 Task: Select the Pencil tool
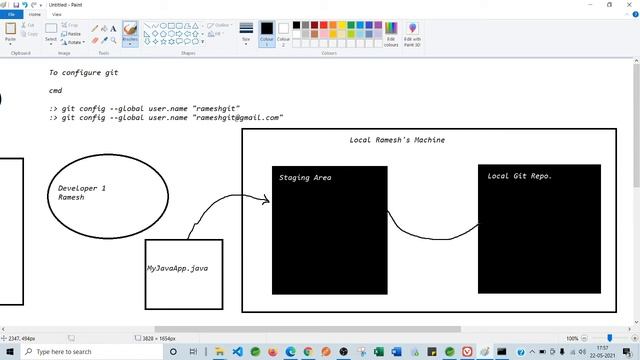pos(95,29)
